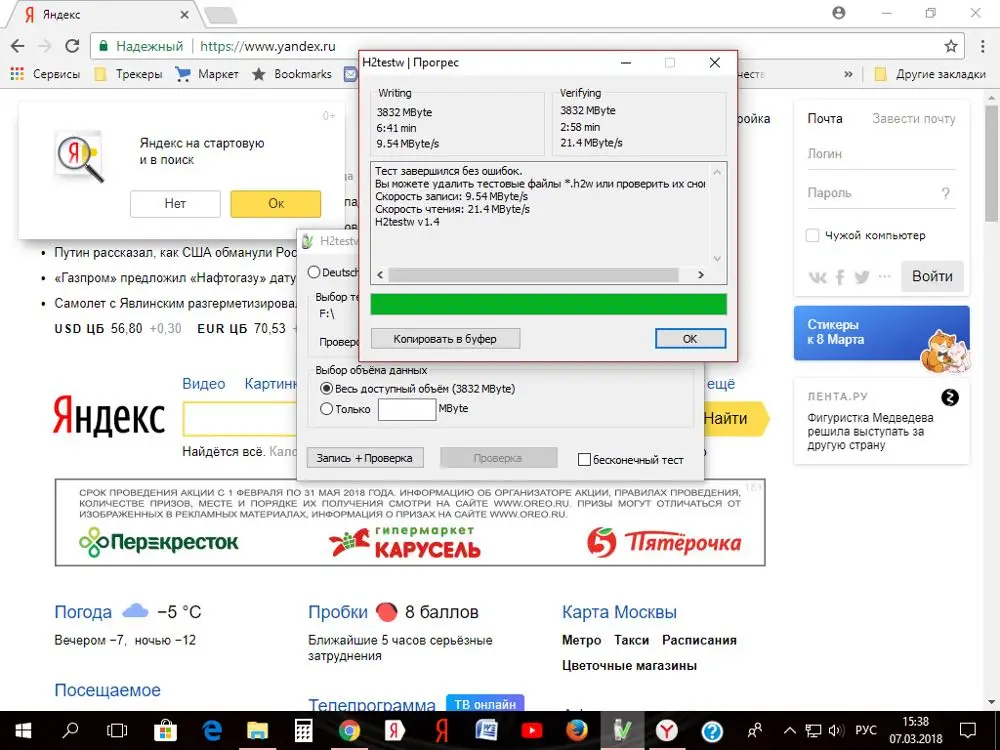Click the green progress bar
Image resolution: width=1000 pixels, height=750 pixels.
[x=548, y=304]
